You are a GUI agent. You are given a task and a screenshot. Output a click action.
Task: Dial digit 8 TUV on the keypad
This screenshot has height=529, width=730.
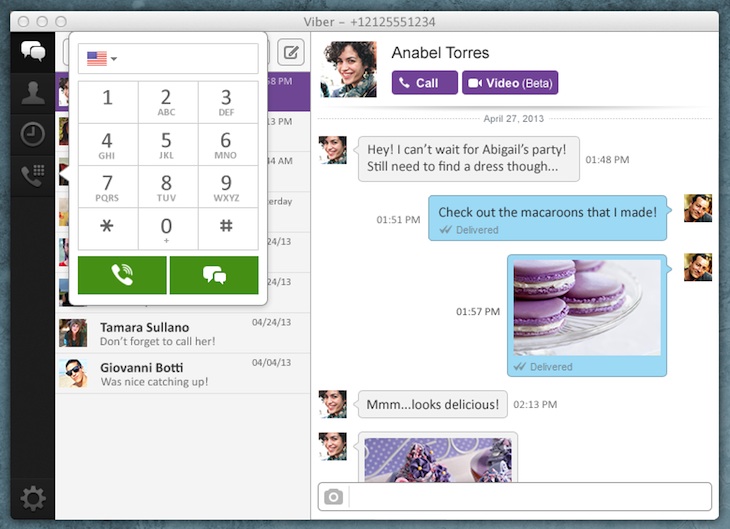(168, 187)
